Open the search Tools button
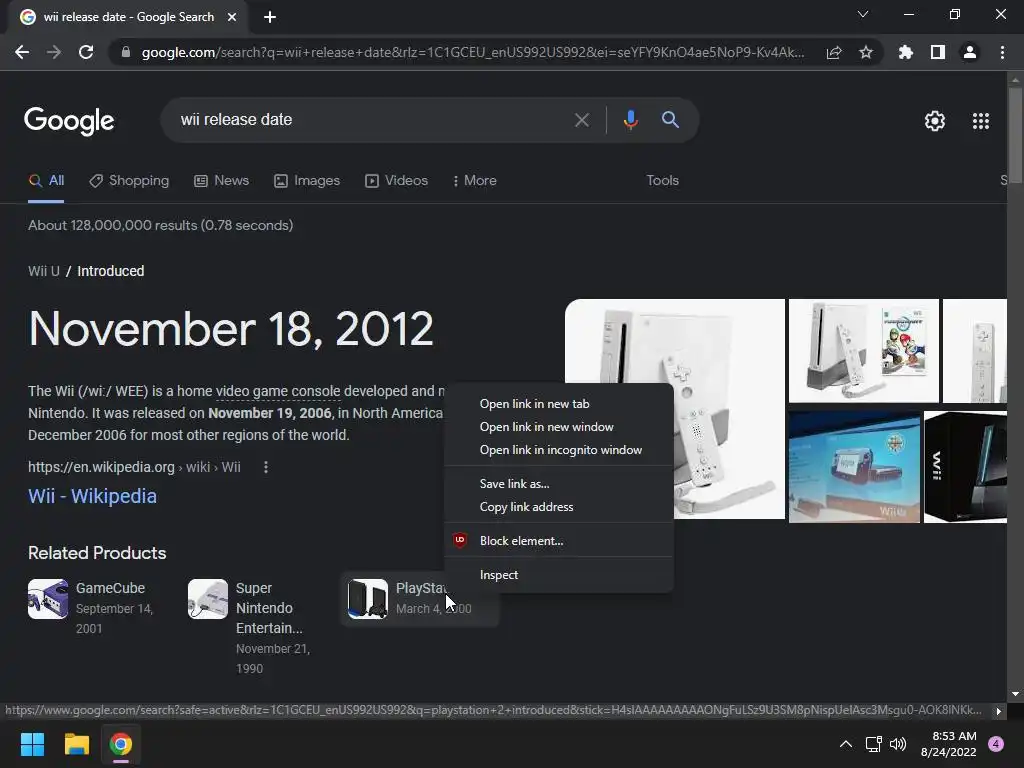Viewport: 1024px width, 768px height. (662, 181)
